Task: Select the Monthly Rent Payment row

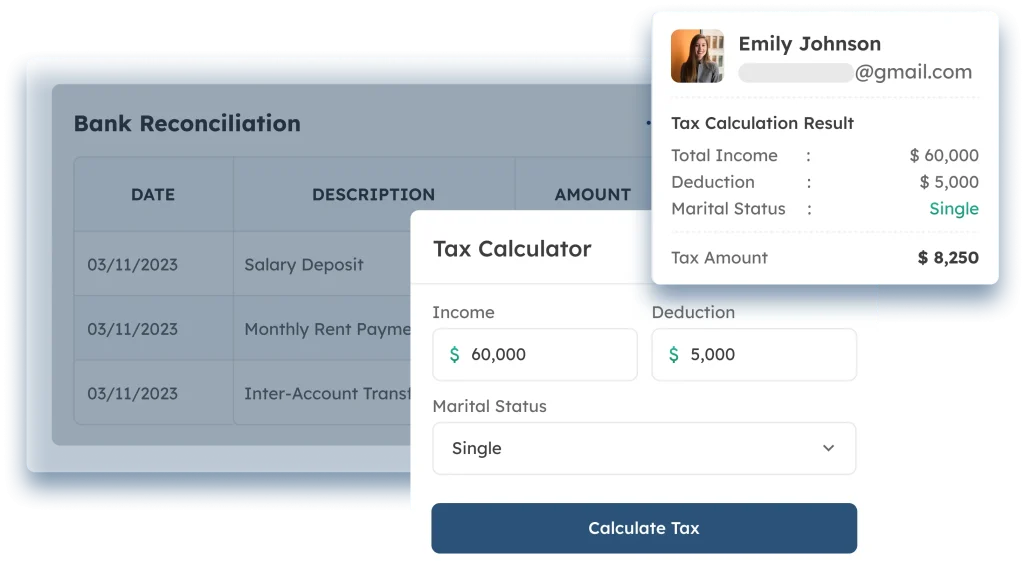Action: click(243, 329)
